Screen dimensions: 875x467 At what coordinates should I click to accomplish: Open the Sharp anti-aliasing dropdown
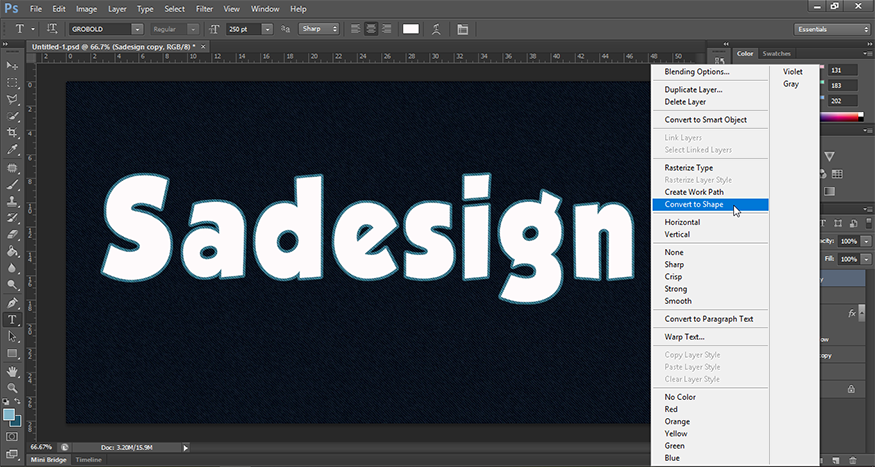[319, 29]
